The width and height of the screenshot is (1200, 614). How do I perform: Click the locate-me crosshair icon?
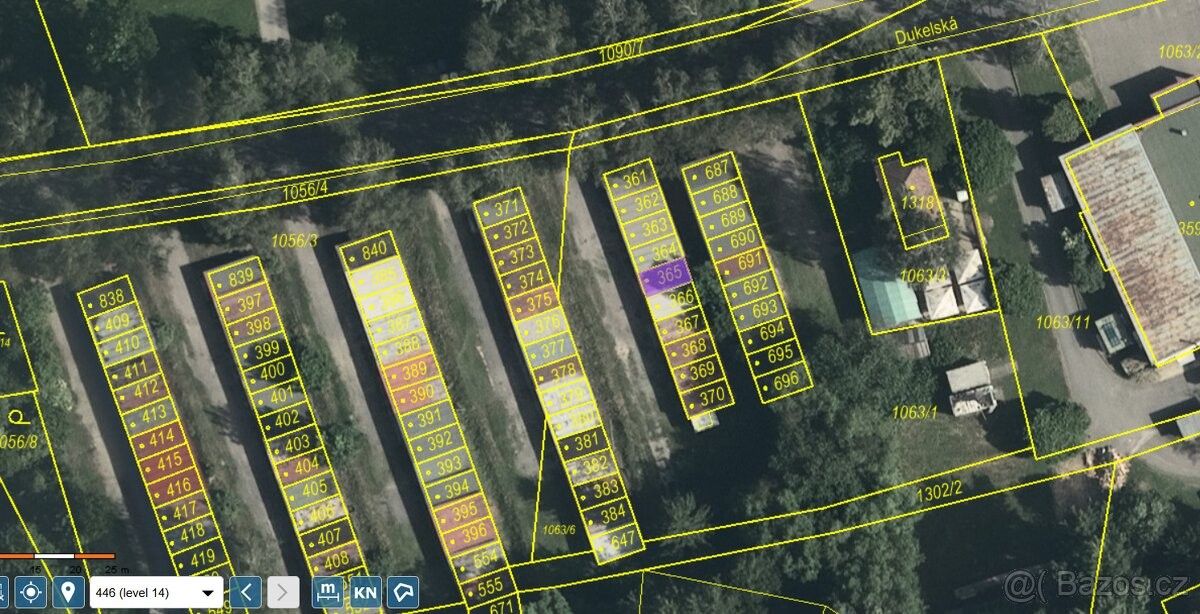(31, 592)
